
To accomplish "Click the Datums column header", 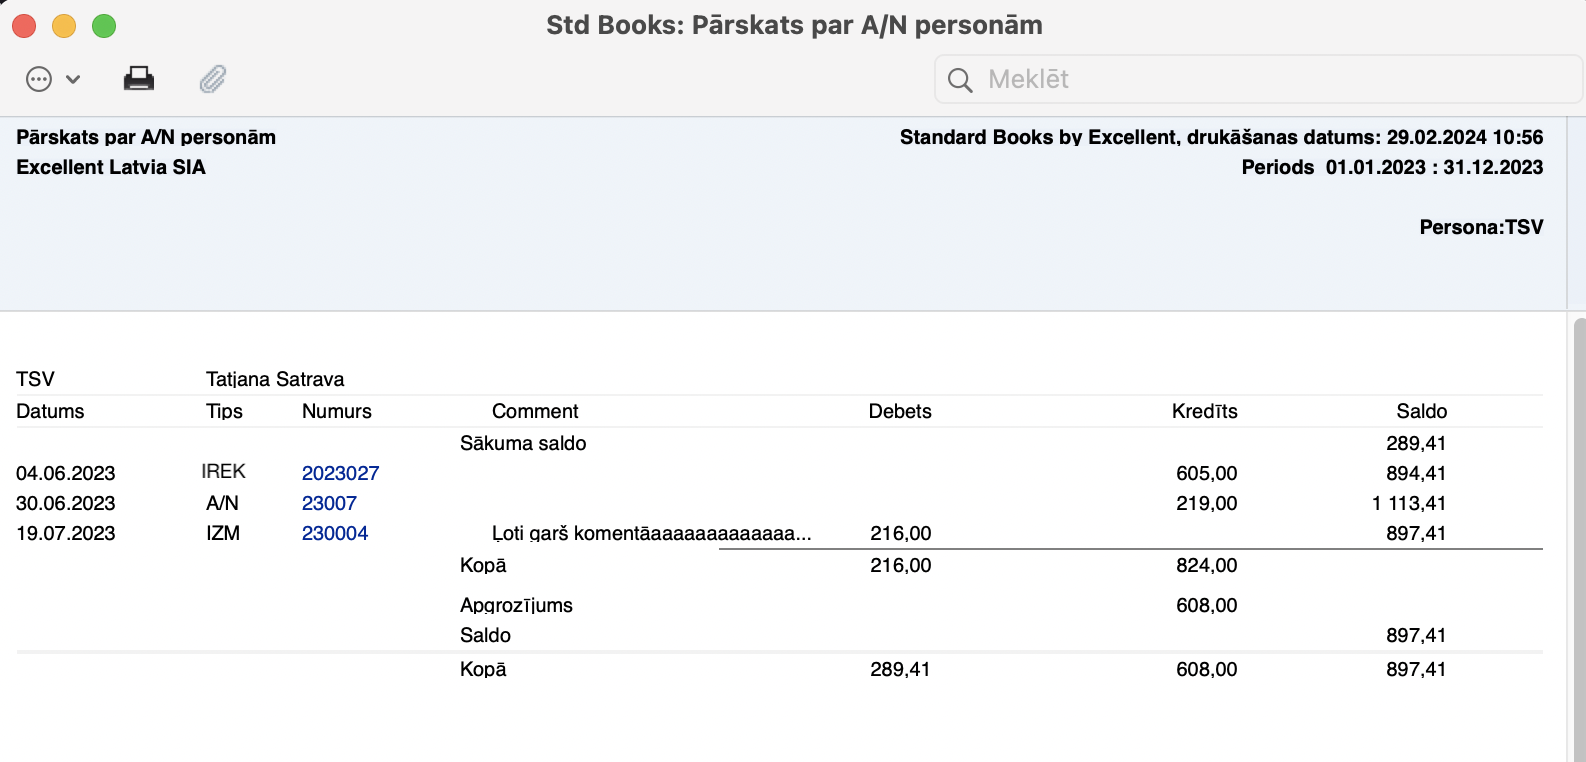I will pos(50,411).
